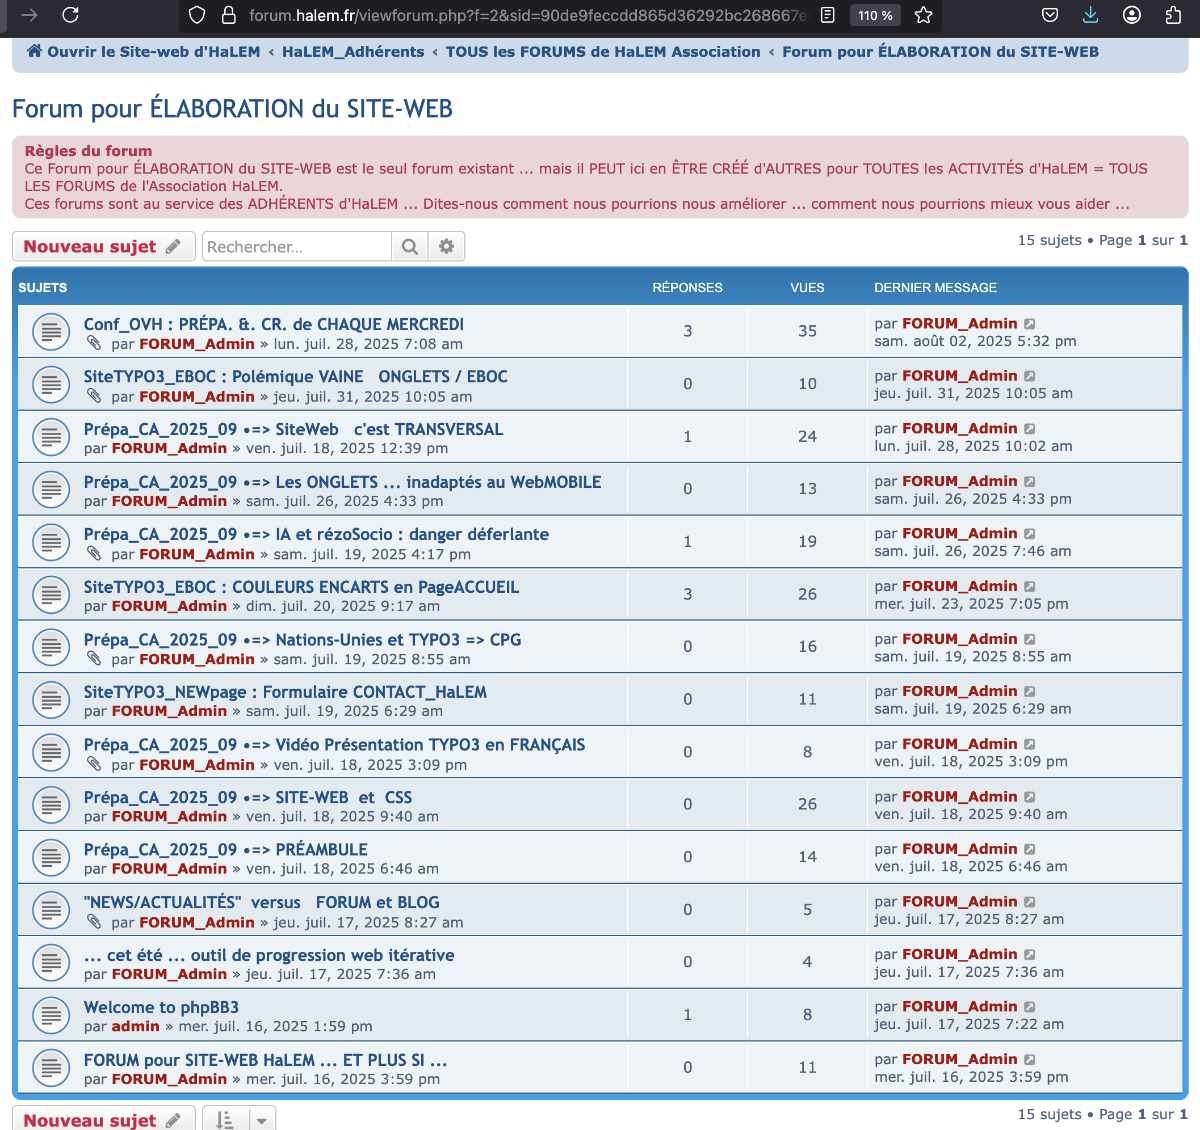Open FORUM_Admin profile from Welcome to phpBB3 row
This screenshot has width=1200, height=1130.
click(x=960, y=1006)
